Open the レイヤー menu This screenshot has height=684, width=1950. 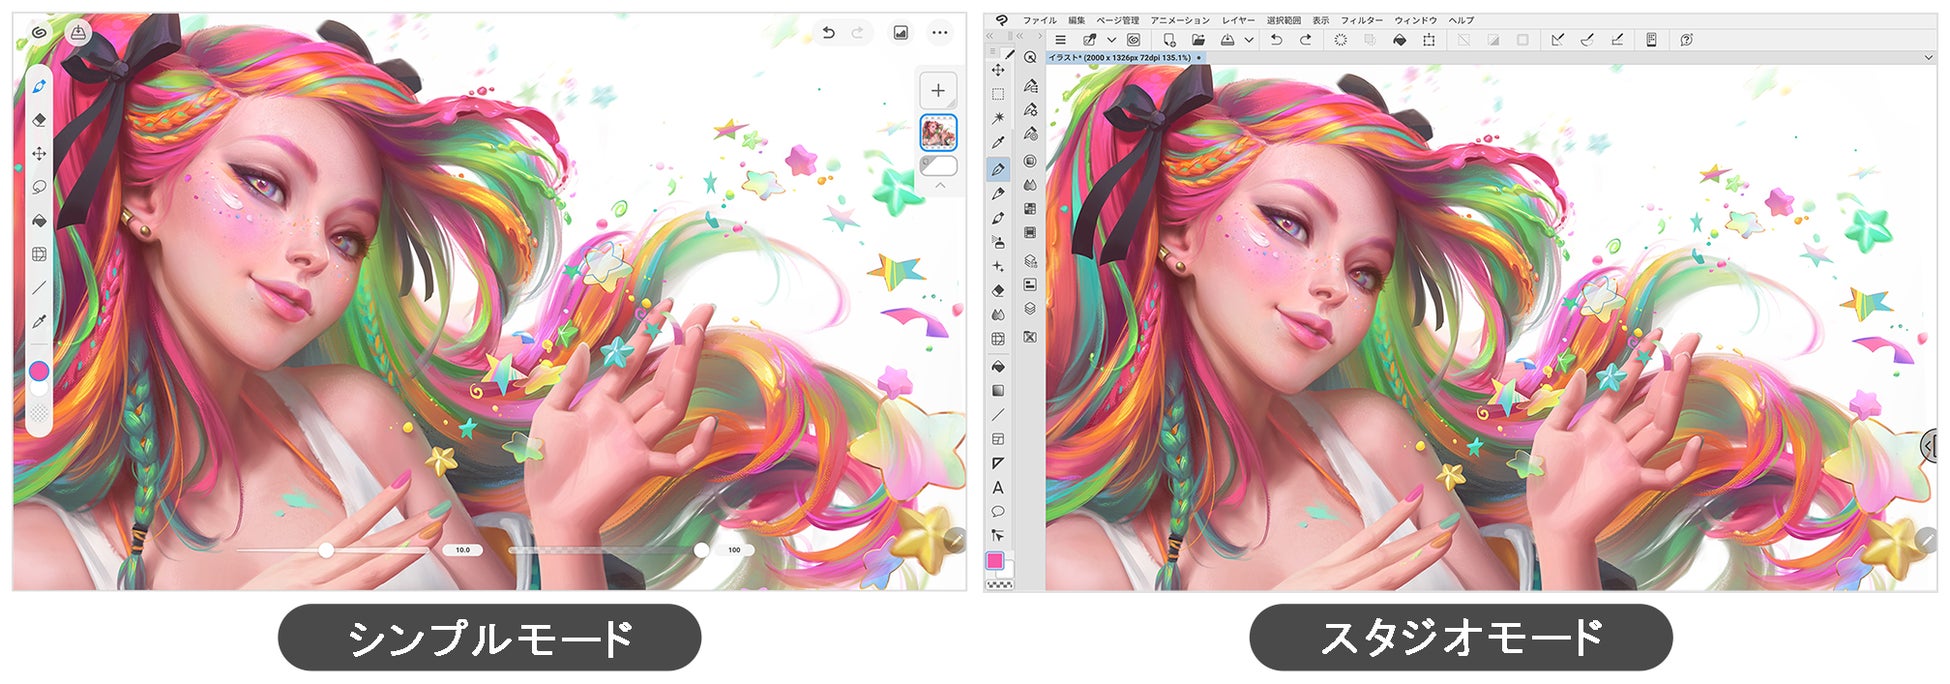1238,20
